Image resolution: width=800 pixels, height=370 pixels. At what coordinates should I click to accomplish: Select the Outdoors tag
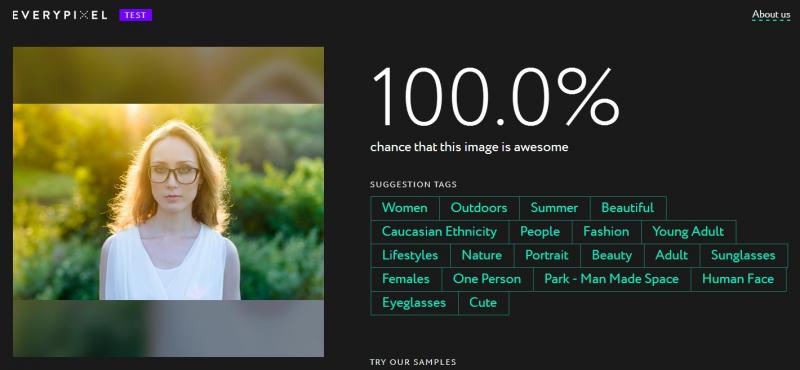pyautogui.click(x=479, y=208)
